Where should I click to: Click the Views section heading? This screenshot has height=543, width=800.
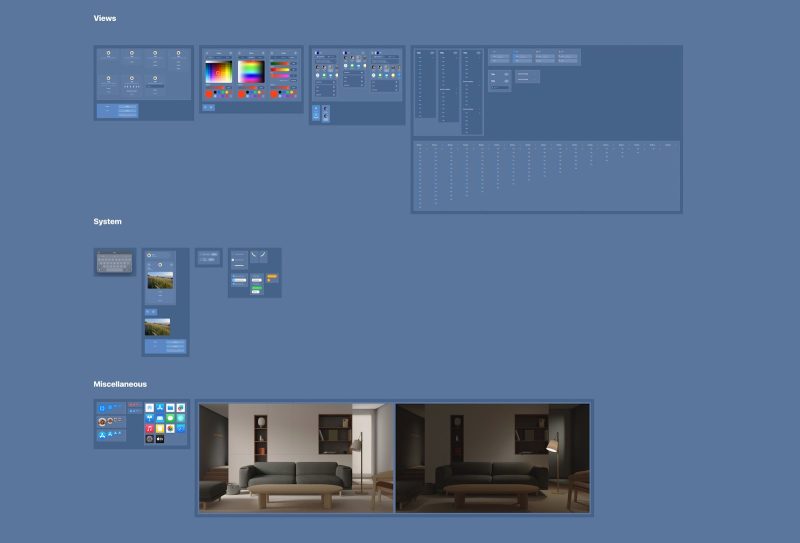[x=105, y=19]
